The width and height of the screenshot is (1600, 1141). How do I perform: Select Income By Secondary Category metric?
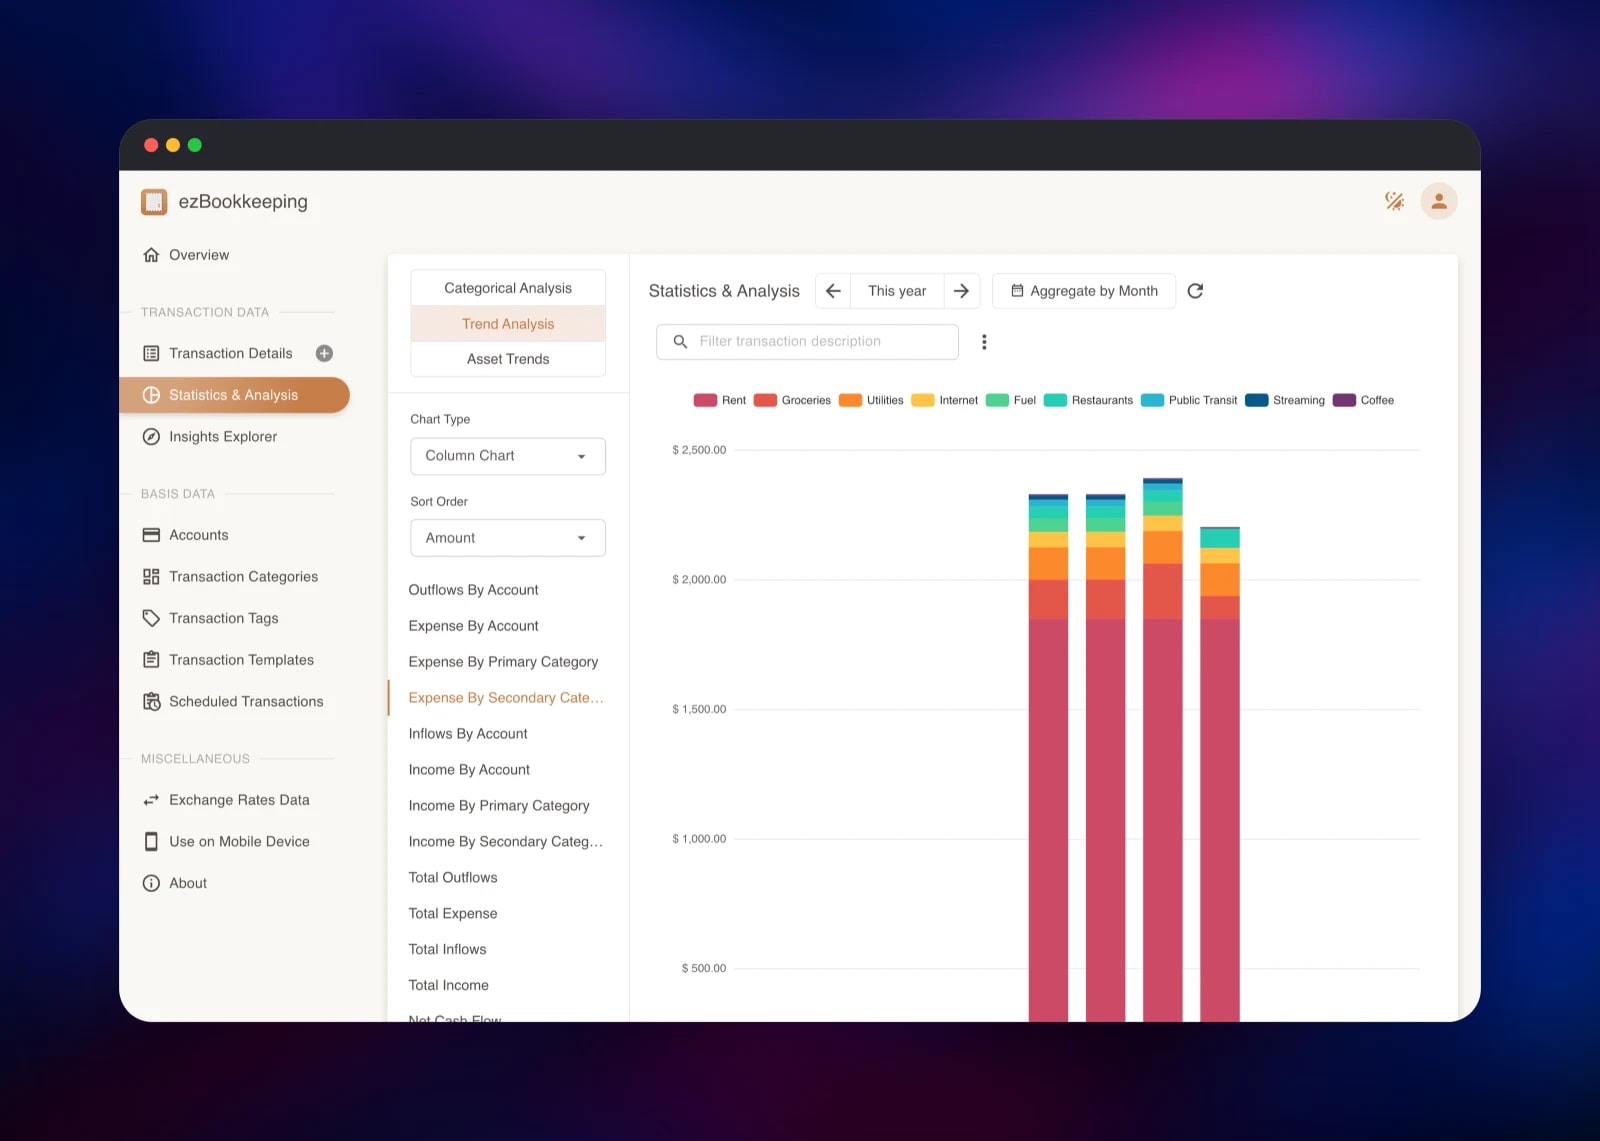506,842
